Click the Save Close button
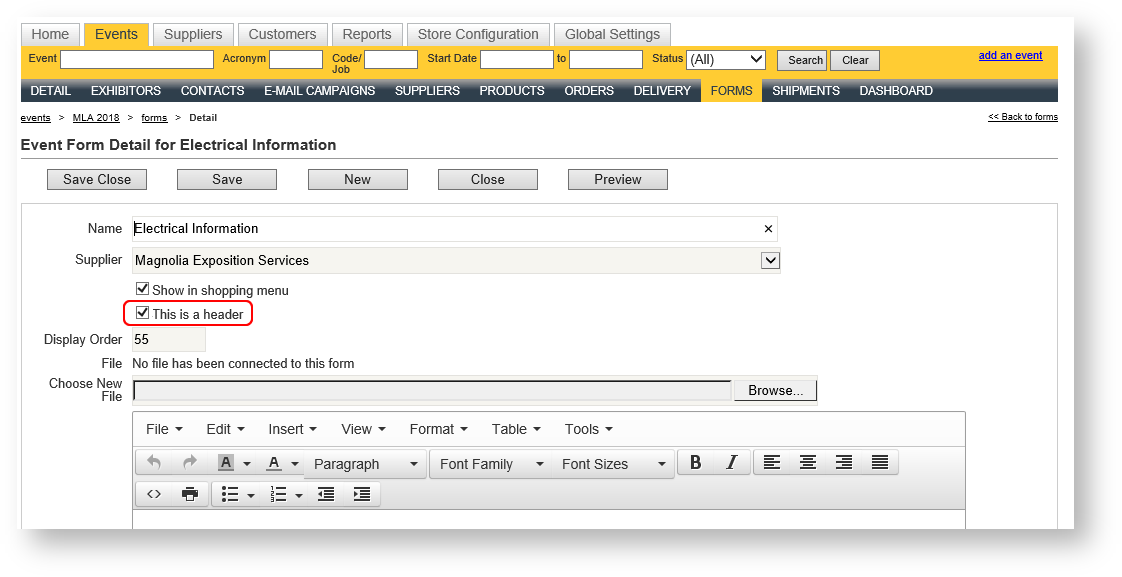 (97, 179)
